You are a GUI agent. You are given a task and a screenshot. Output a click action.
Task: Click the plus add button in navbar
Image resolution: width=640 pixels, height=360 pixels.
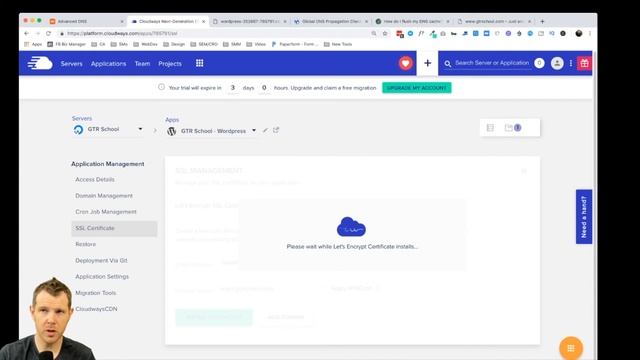click(x=427, y=63)
